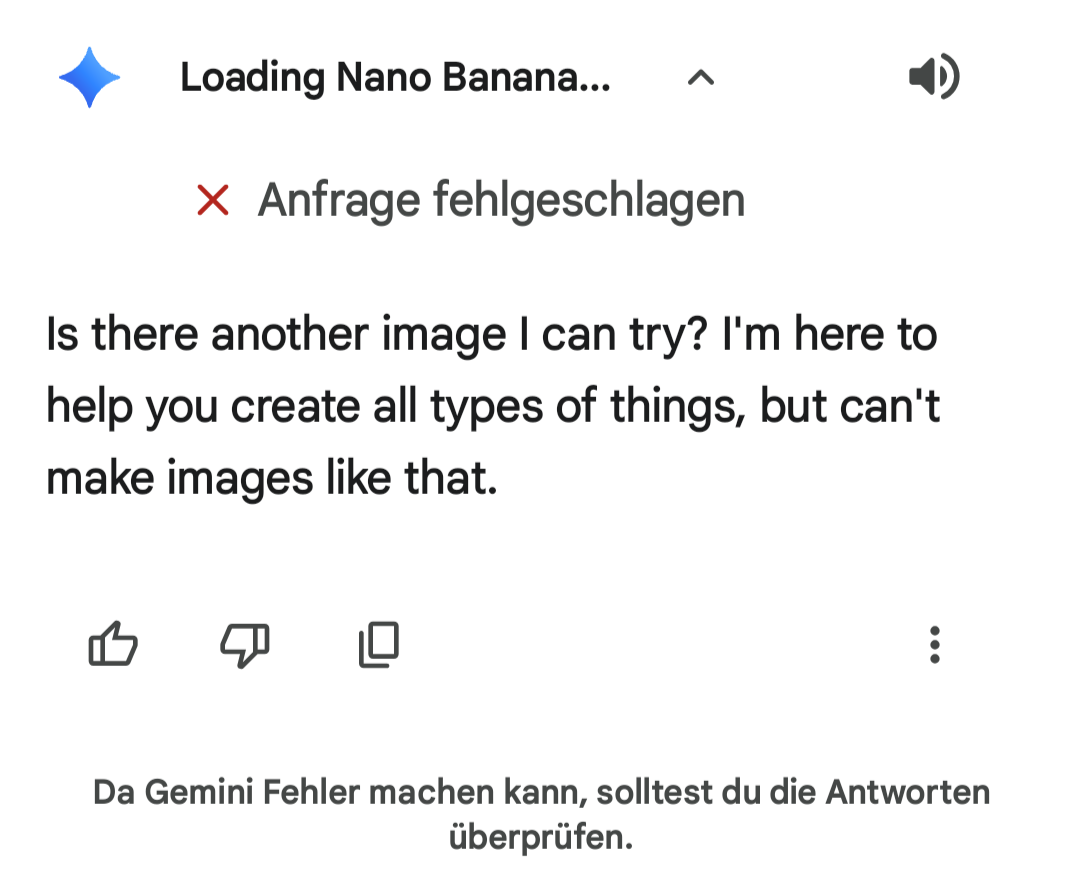Click the word 'fehlgeschlagen' in the error line
The image size is (1080, 896).
(x=589, y=200)
